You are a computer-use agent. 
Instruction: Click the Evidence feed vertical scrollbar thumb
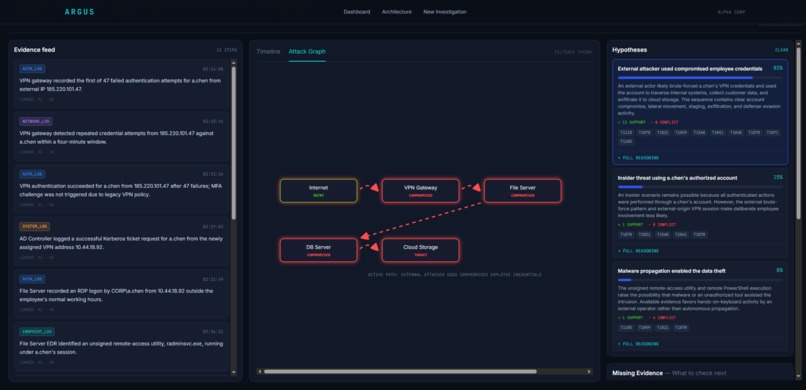tap(234, 143)
